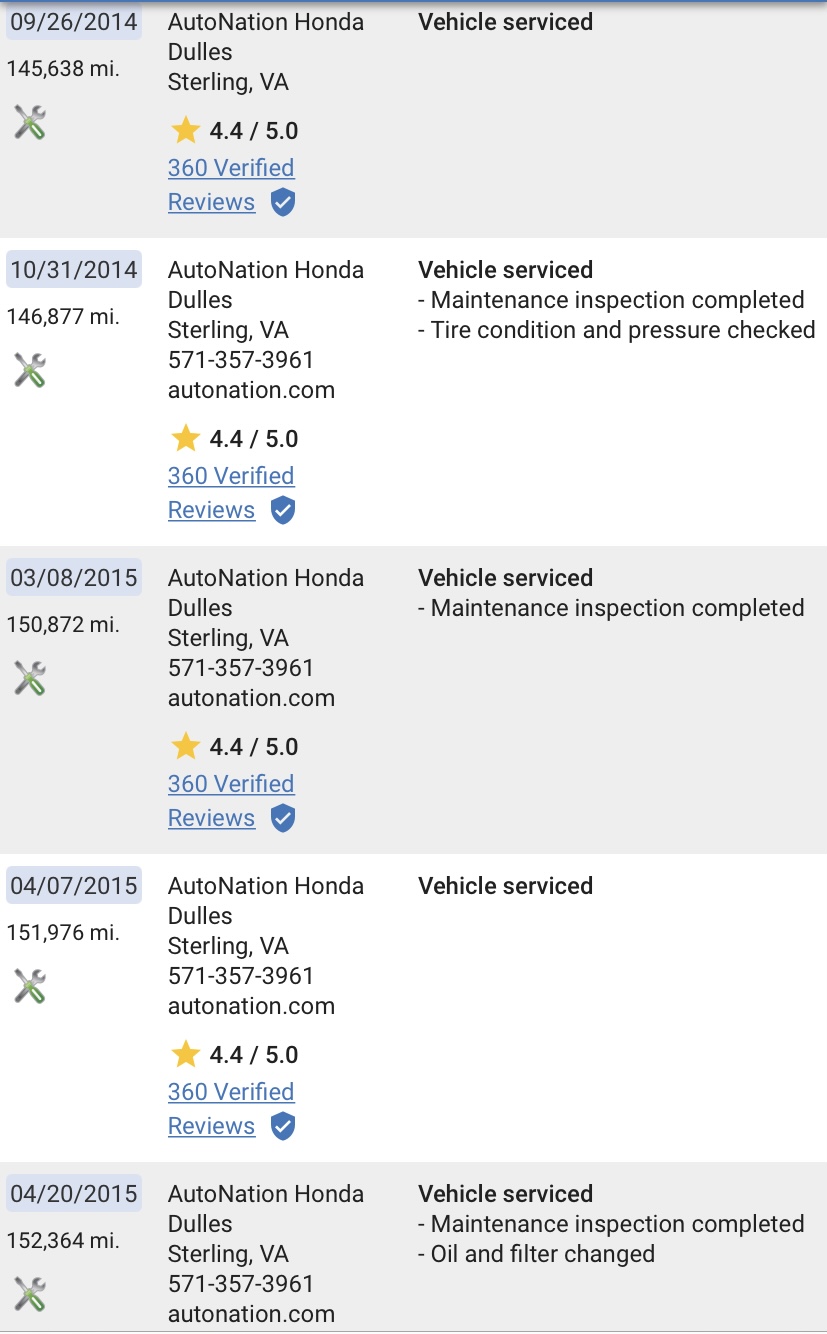The width and height of the screenshot is (827, 1334).
Task: Click the gold rating star in the 04/07/2015 entry
Action: click(185, 1054)
